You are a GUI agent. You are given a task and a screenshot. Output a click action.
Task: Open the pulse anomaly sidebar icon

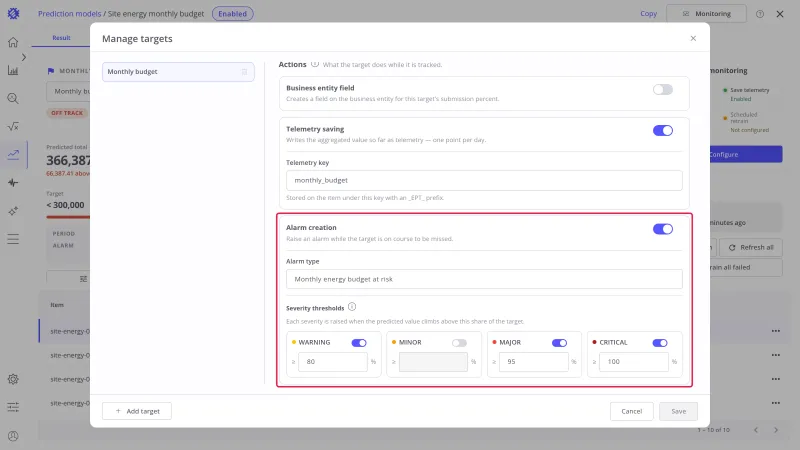pos(13,182)
